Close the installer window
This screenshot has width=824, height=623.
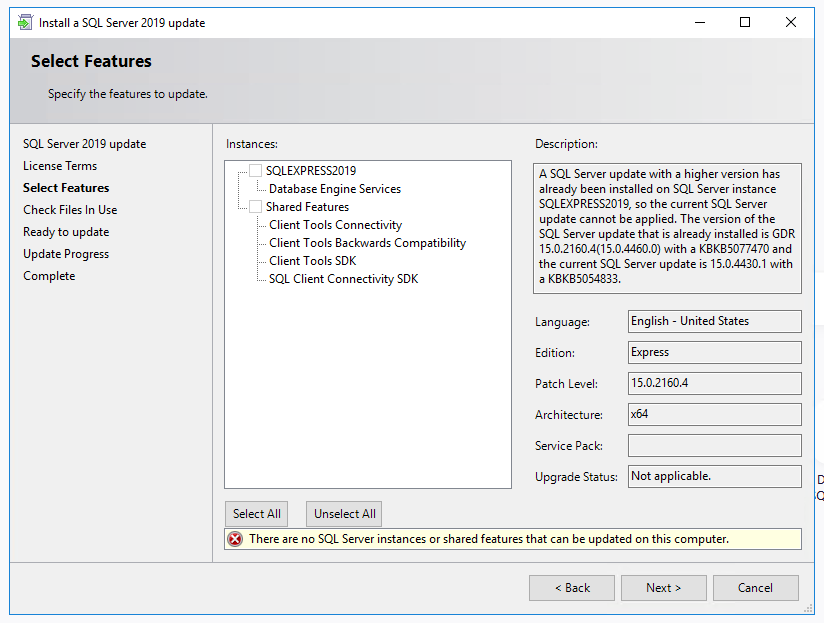[790, 23]
